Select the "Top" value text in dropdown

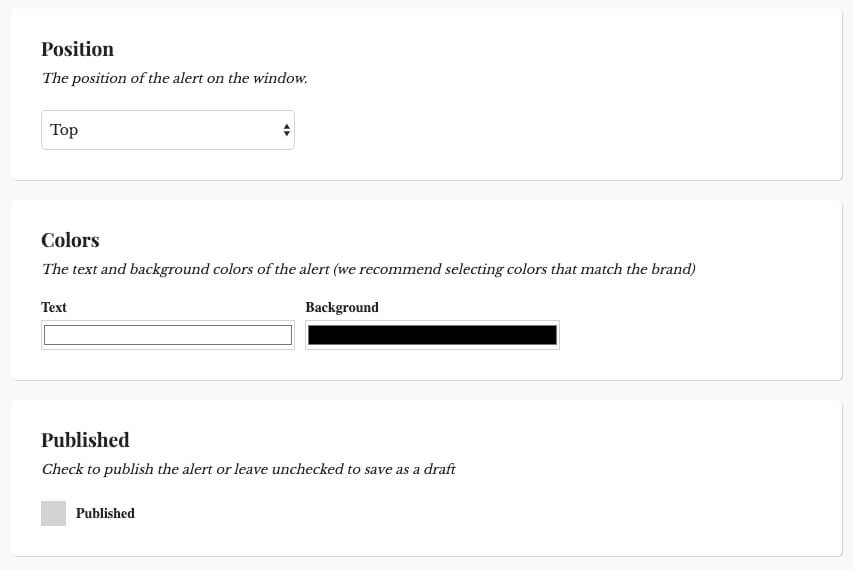tap(64, 130)
